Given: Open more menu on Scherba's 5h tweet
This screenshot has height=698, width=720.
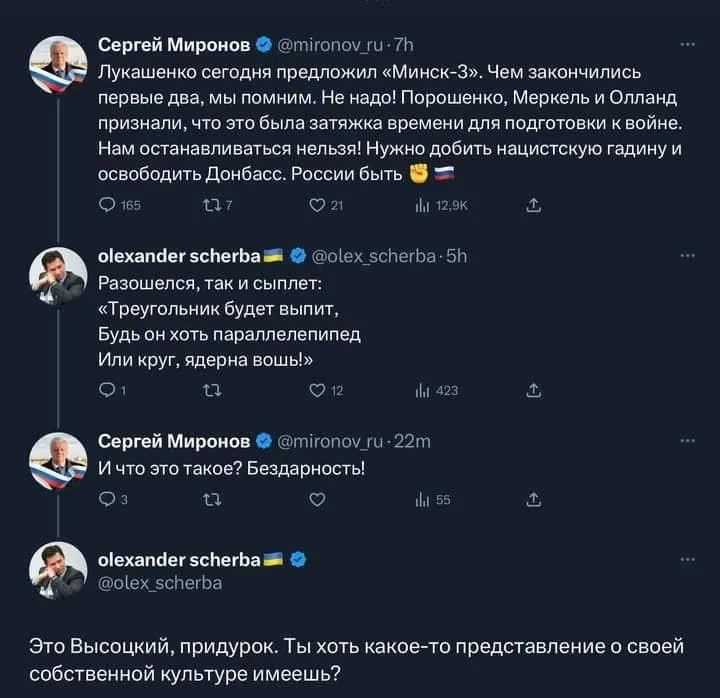Looking at the screenshot, I should [x=686, y=254].
